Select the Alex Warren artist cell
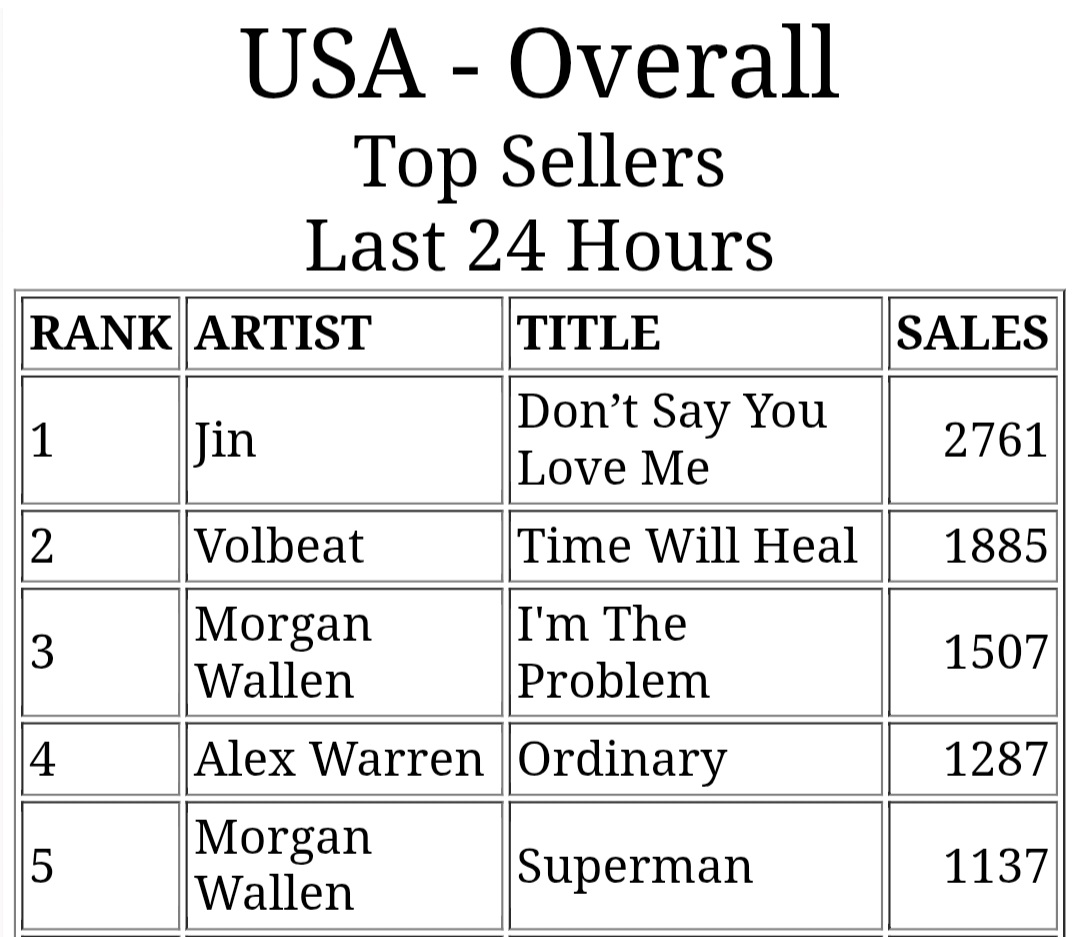1080x937 pixels. pos(344,759)
